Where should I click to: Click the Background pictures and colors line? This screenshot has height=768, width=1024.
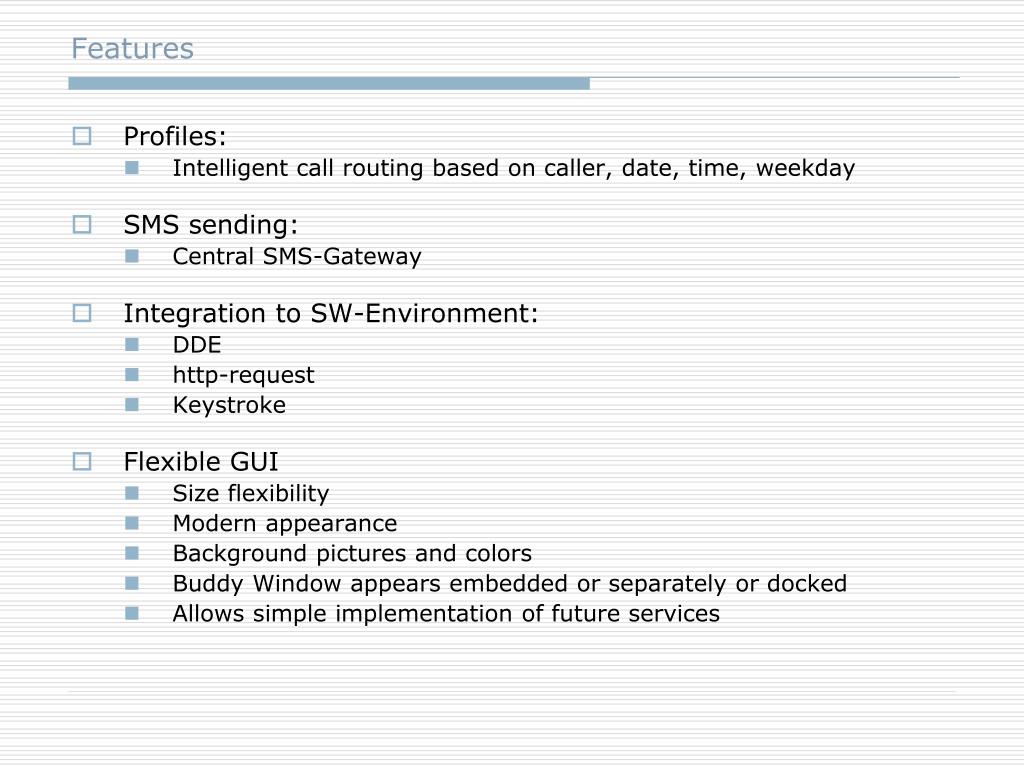353,554
